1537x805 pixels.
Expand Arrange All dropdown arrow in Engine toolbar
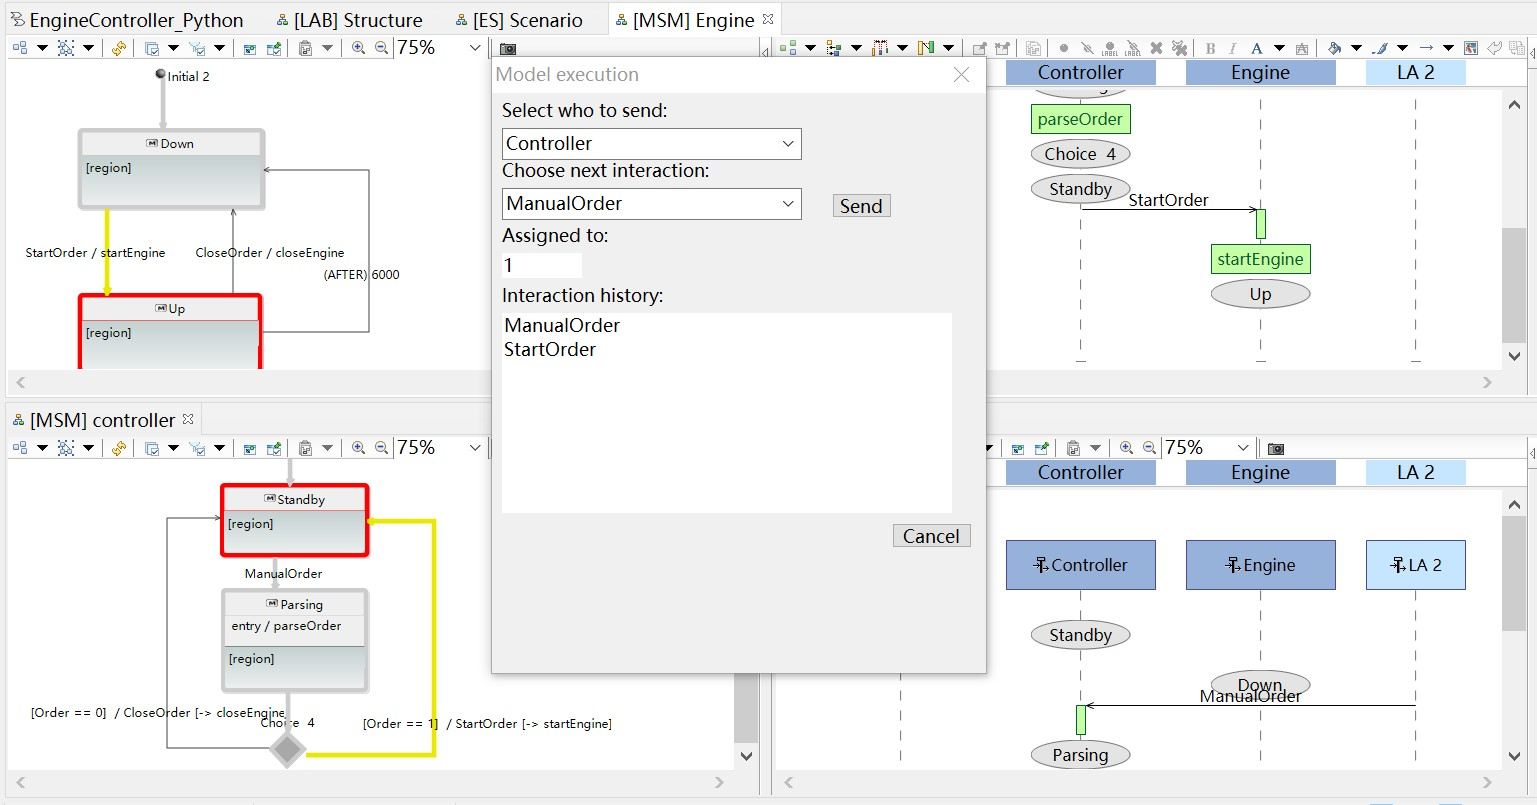coord(42,48)
